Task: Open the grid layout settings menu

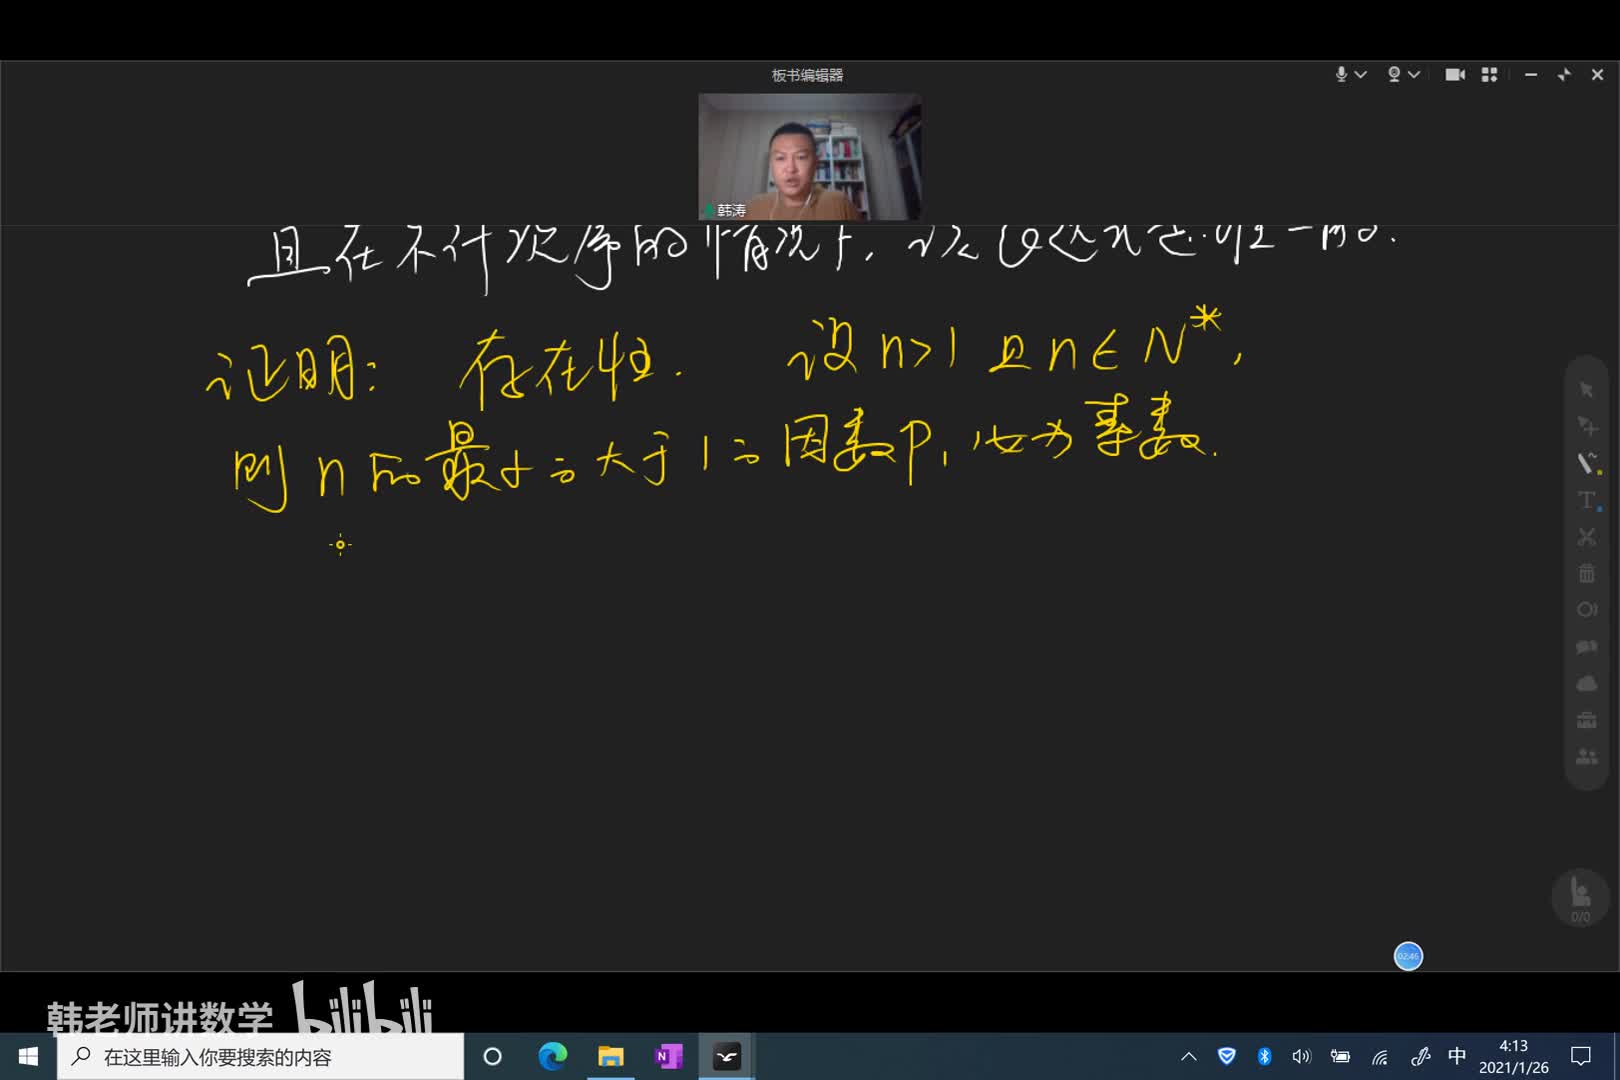Action: pyautogui.click(x=1489, y=75)
